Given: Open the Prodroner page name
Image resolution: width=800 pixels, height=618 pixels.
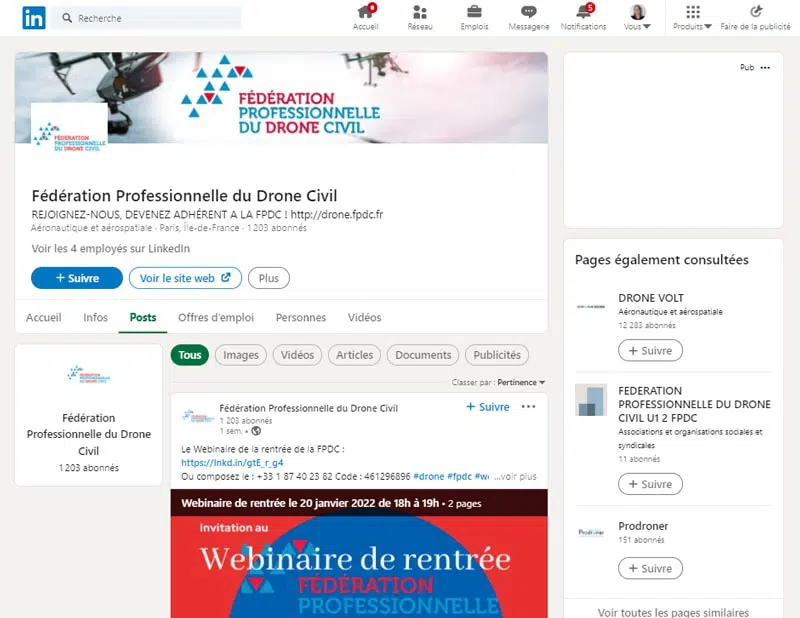Looking at the screenshot, I should [643, 526].
